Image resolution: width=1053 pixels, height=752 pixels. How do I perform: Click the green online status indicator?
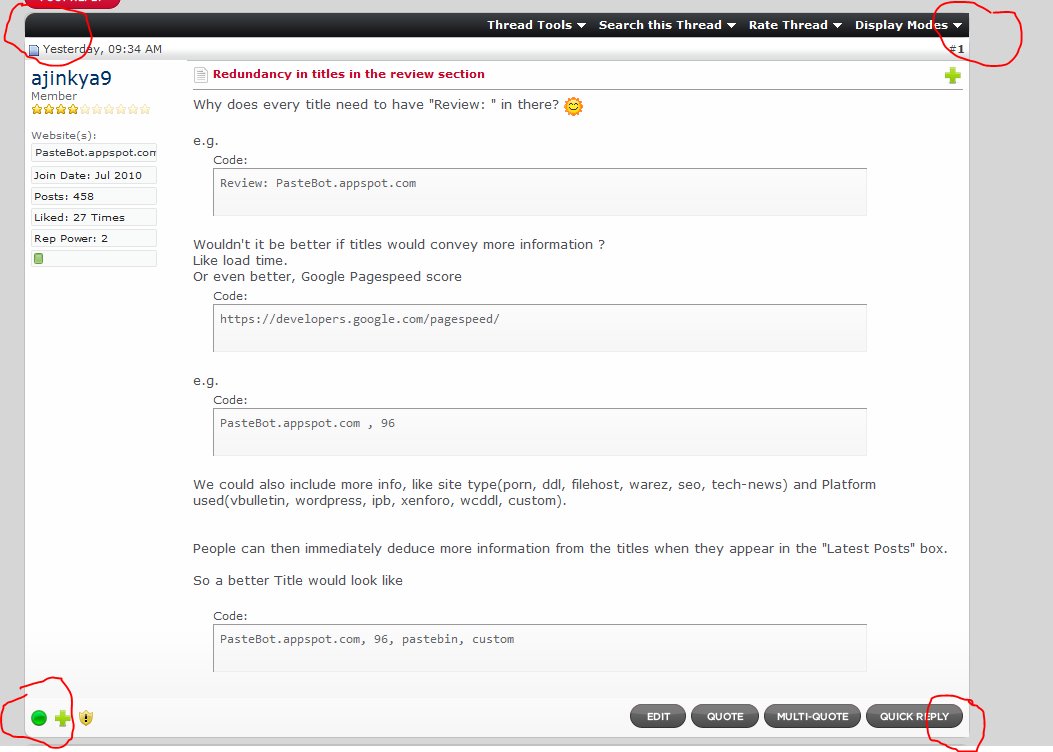[39, 717]
